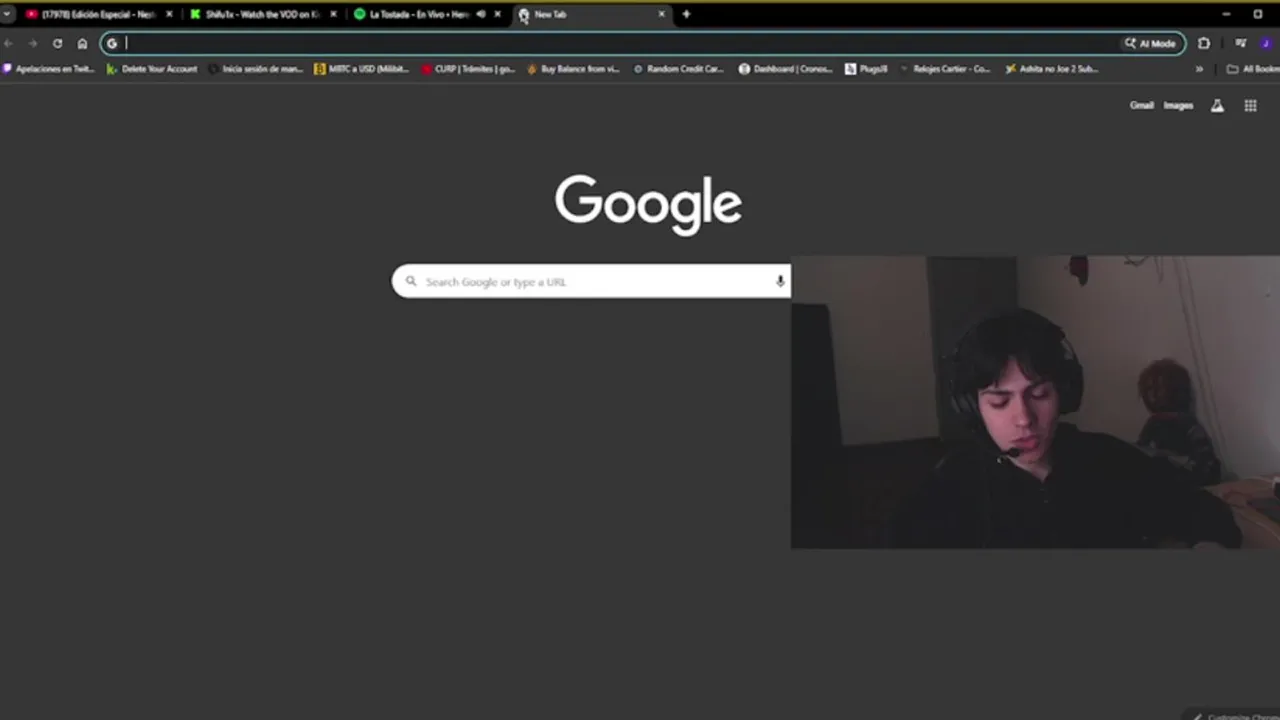Open Dashboard Cronos bookmark
1280x720 pixels.
[786, 69]
